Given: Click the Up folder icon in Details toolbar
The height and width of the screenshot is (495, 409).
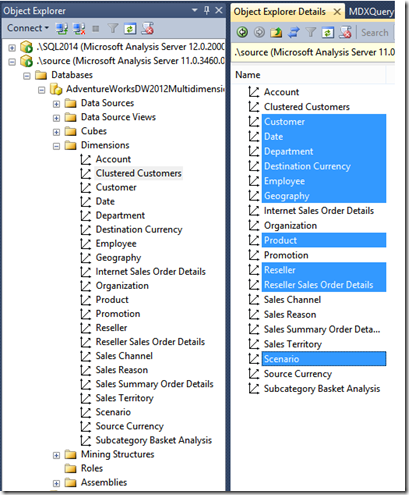Looking at the screenshot, I should tap(276, 32).
